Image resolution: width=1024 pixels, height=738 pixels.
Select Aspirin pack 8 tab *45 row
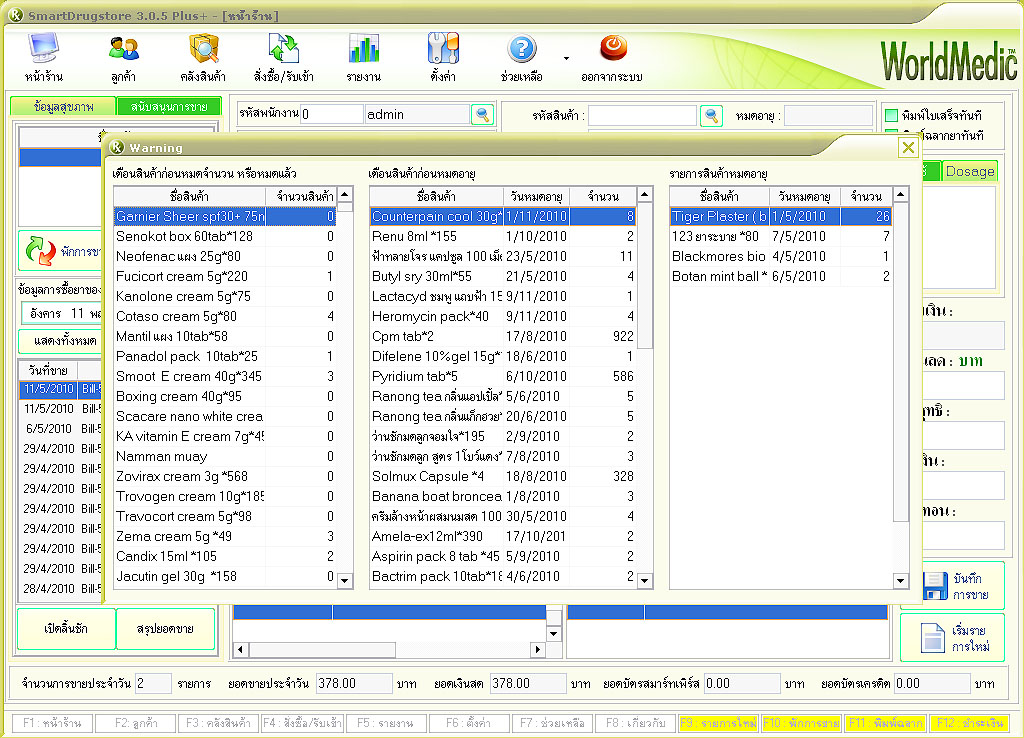(x=503, y=556)
